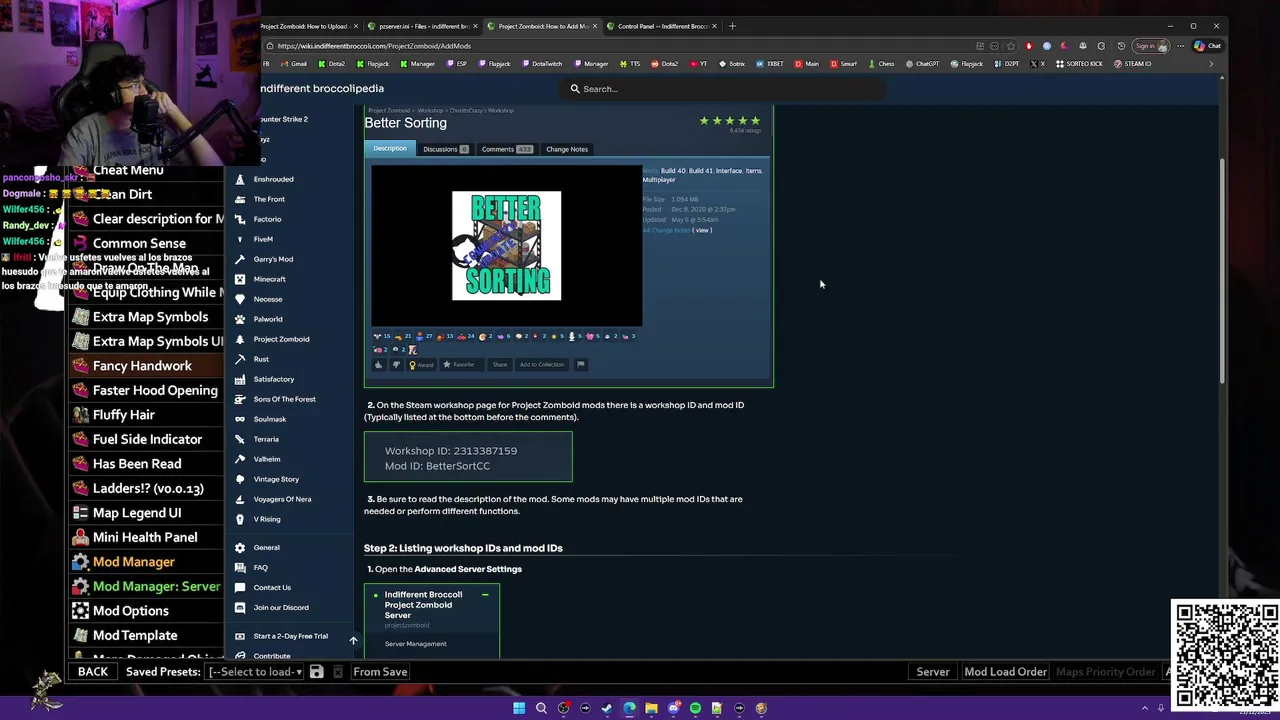This screenshot has height=720, width=1280.
Task: Click the From Save button
Action: coord(380,672)
